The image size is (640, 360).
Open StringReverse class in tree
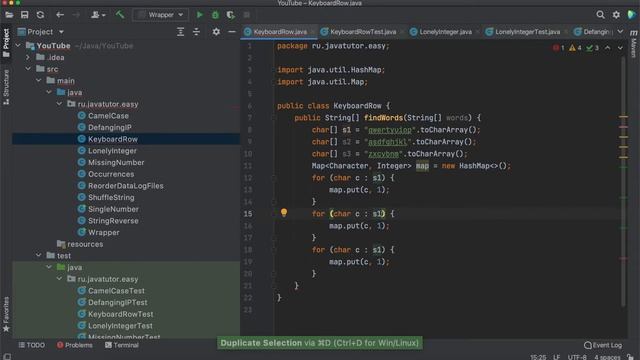[x=113, y=221]
